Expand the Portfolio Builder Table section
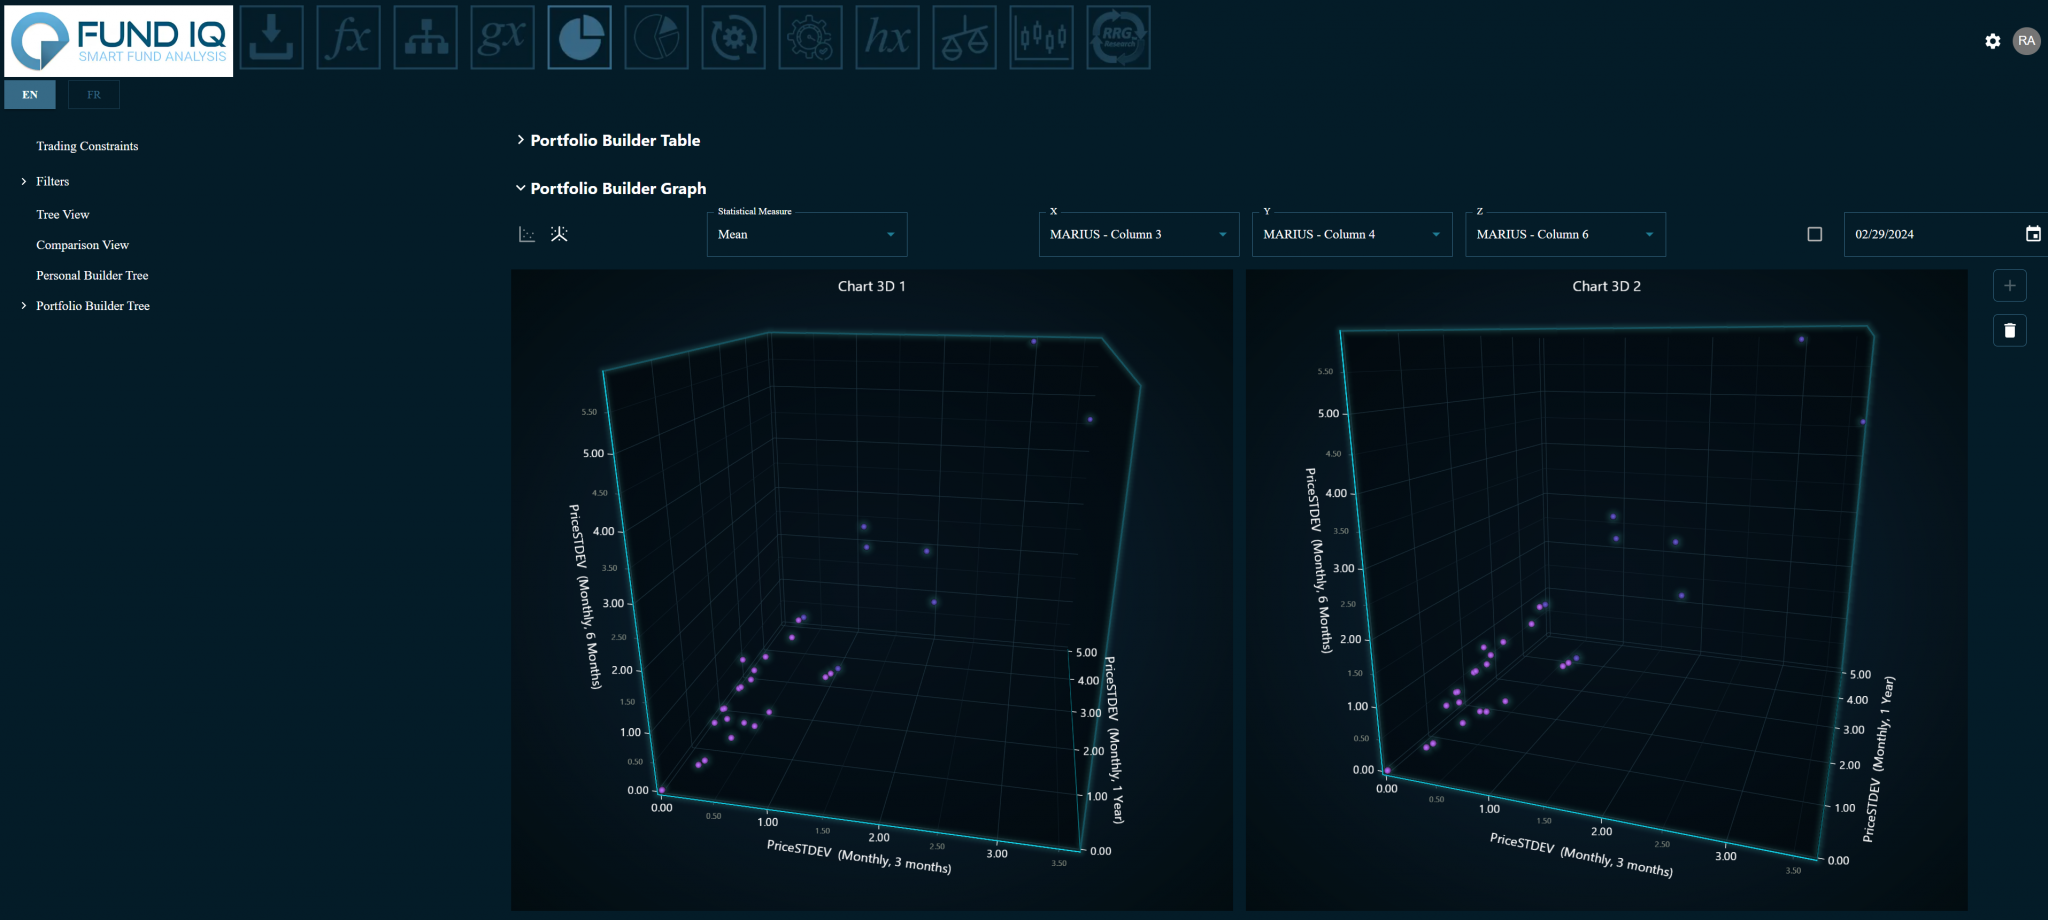The image size is (2048, 920). pos(614,141)
